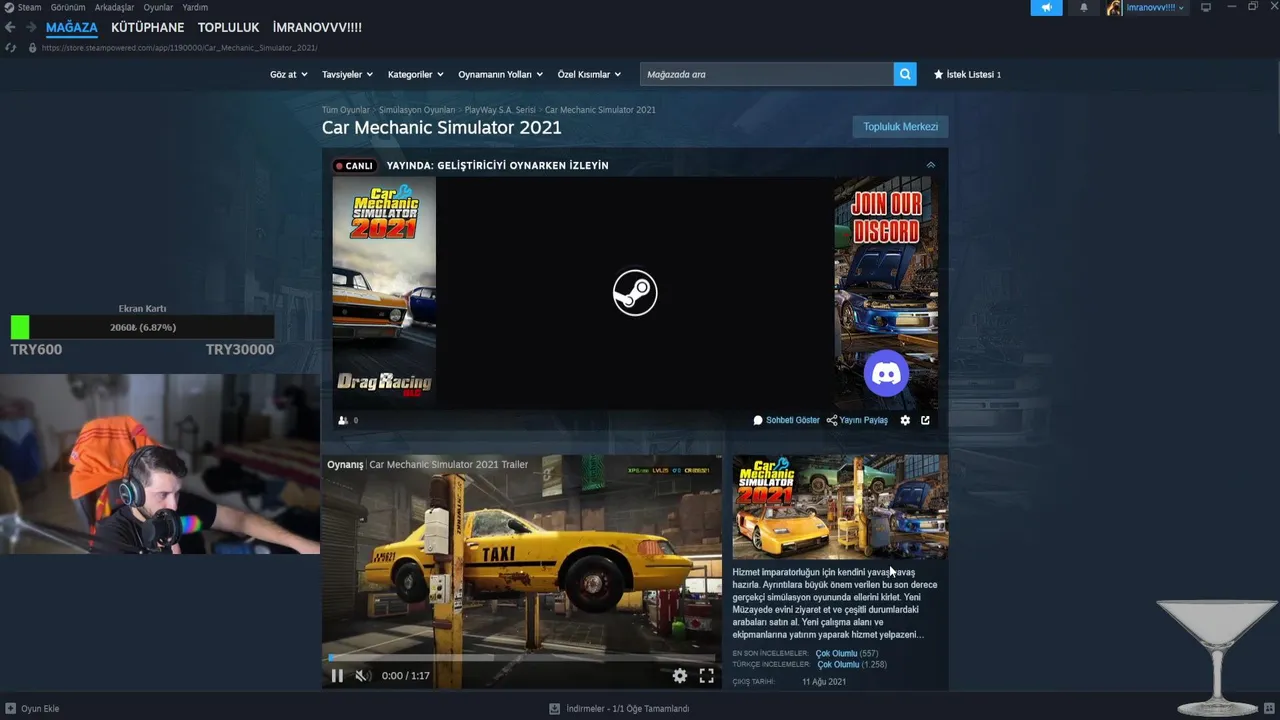The image size is (1280, 720).
Task: Click the 11 Ağu 2021 release date
Action: point(824,682)
